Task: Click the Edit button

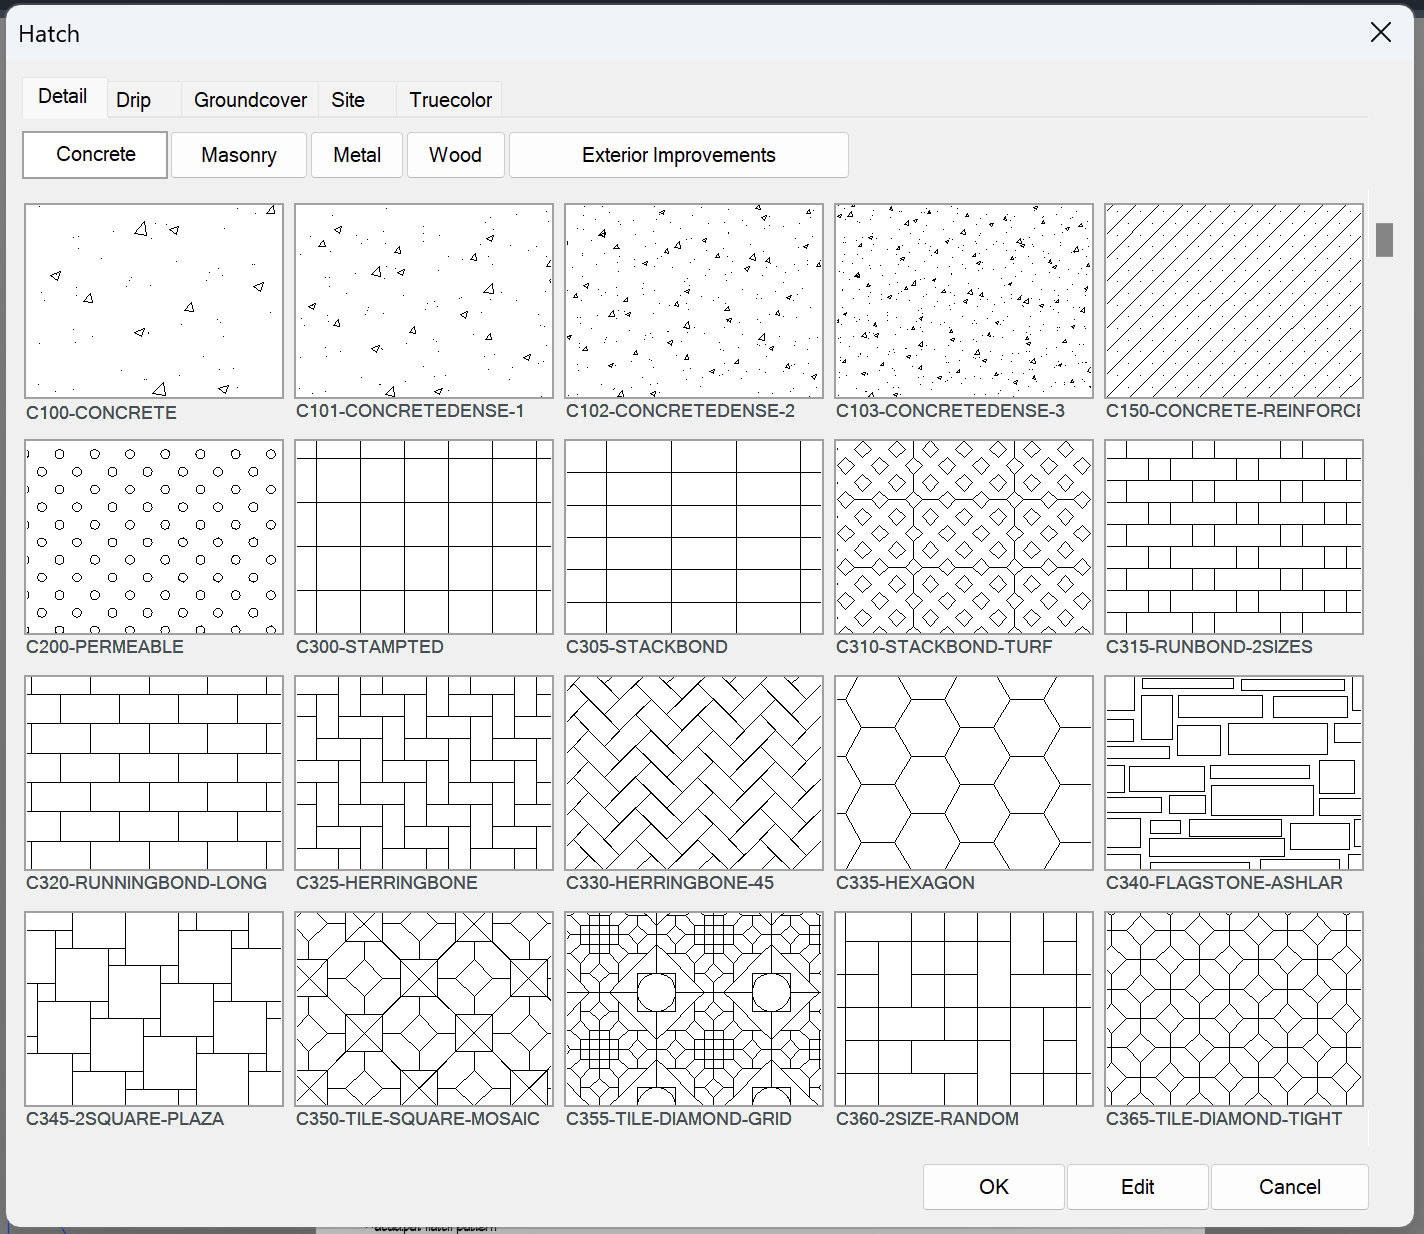Action: 1138,1187
